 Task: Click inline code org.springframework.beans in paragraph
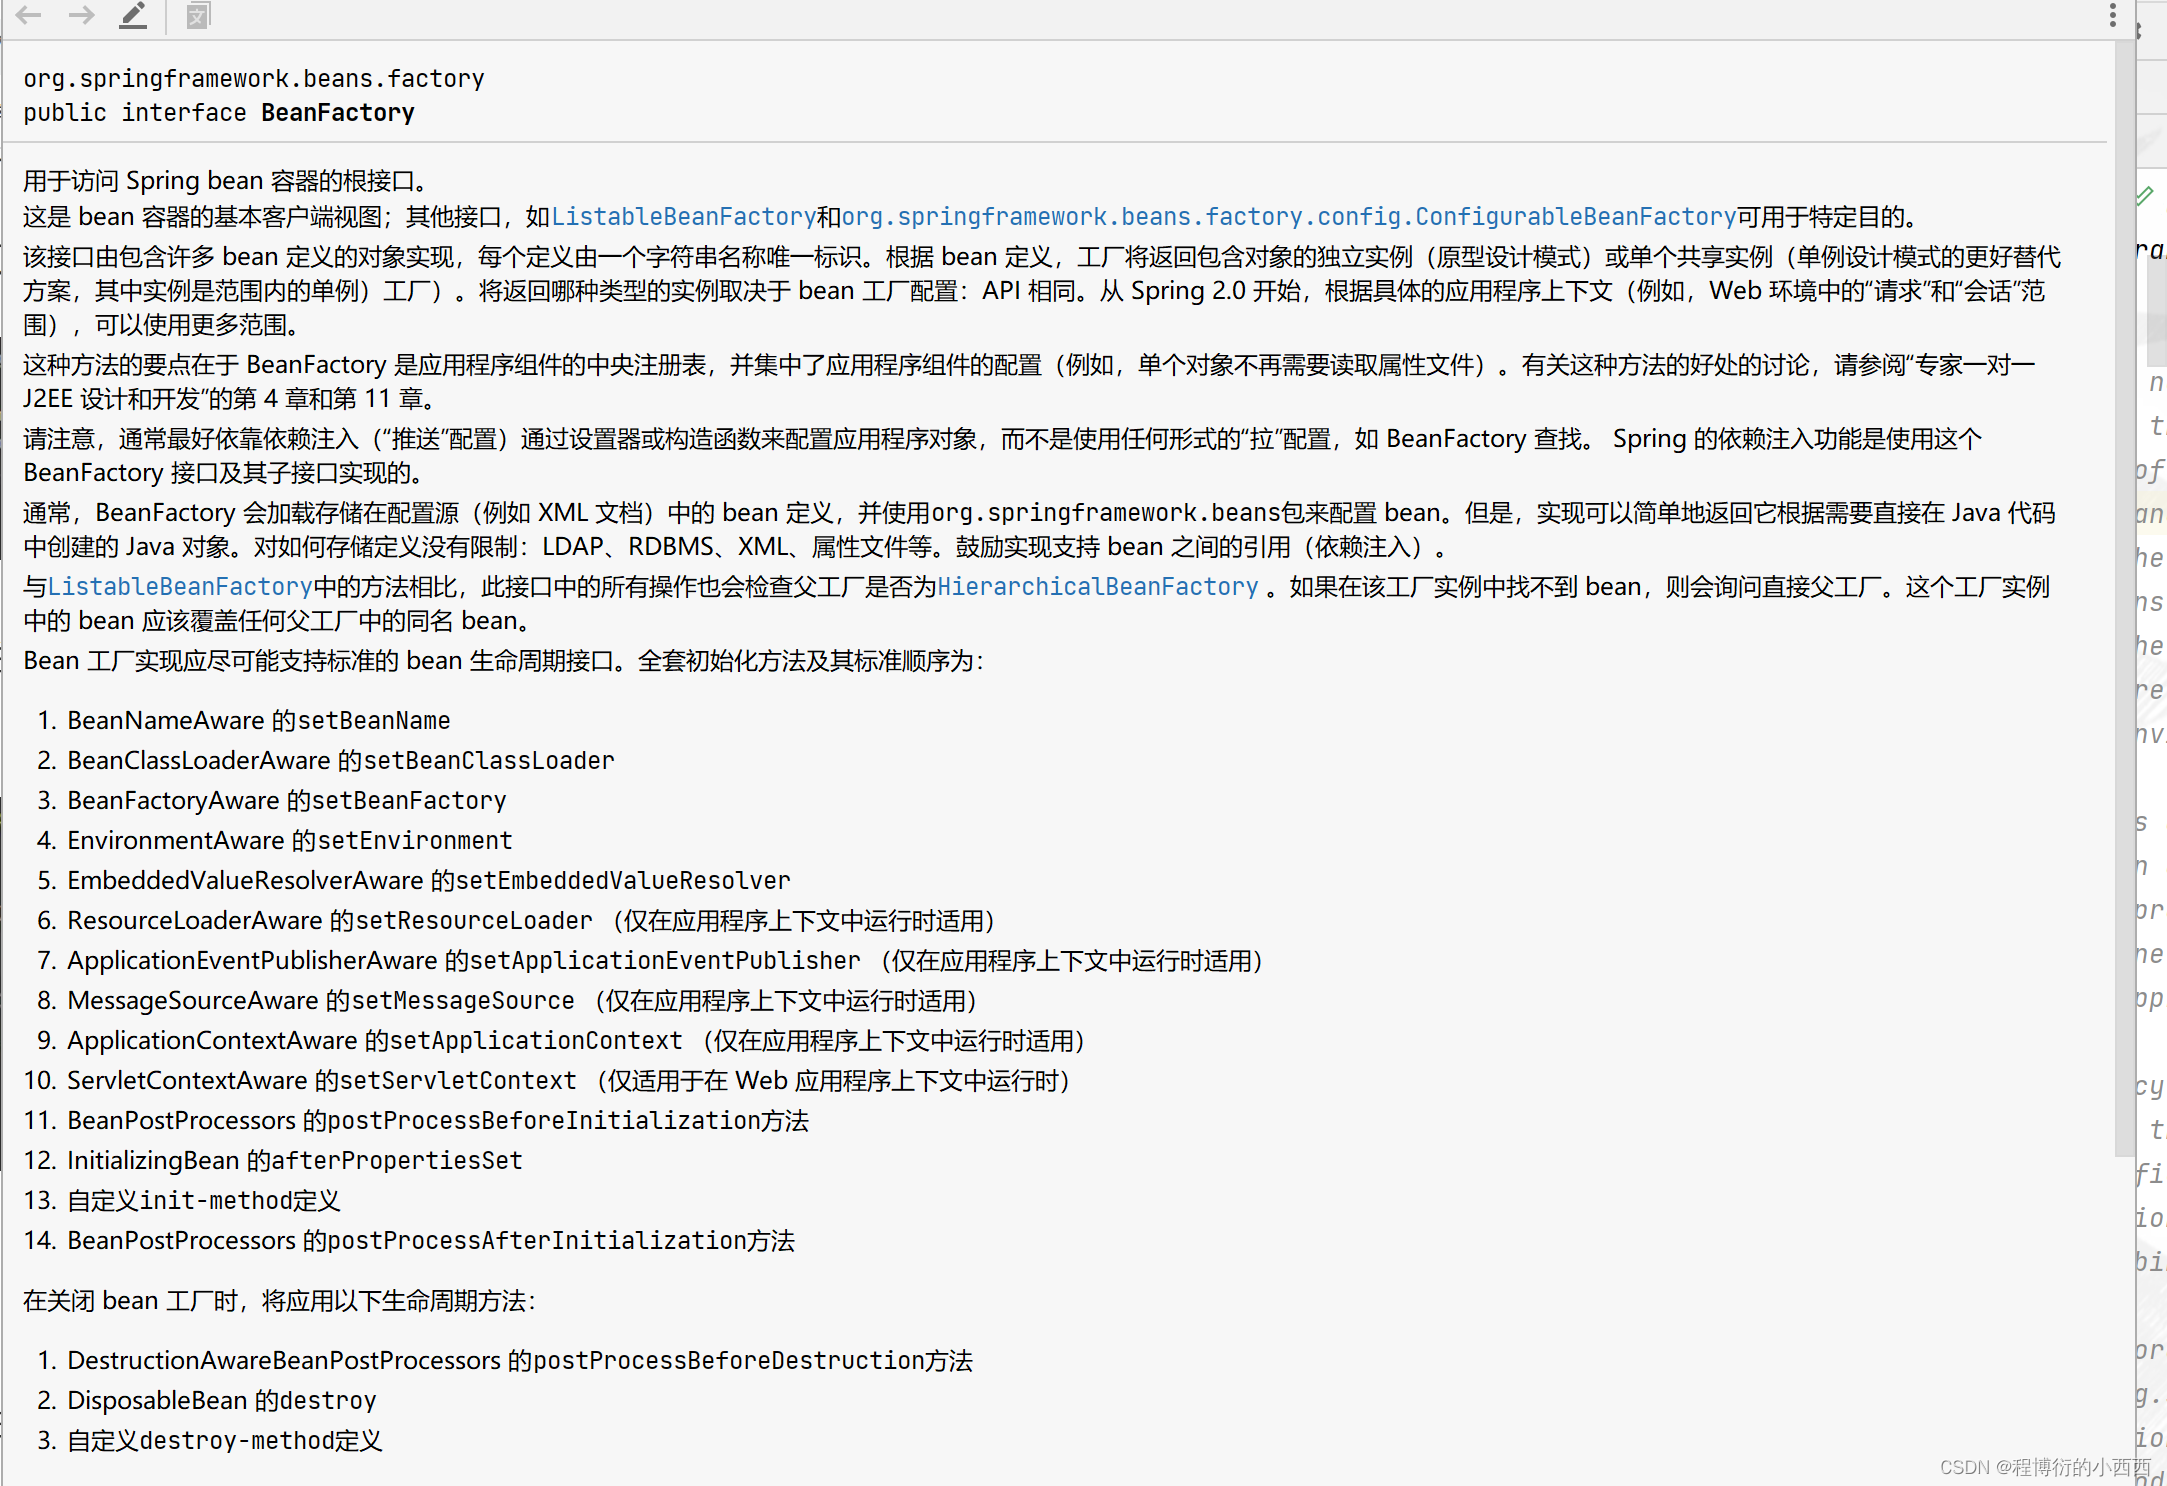1105,513
